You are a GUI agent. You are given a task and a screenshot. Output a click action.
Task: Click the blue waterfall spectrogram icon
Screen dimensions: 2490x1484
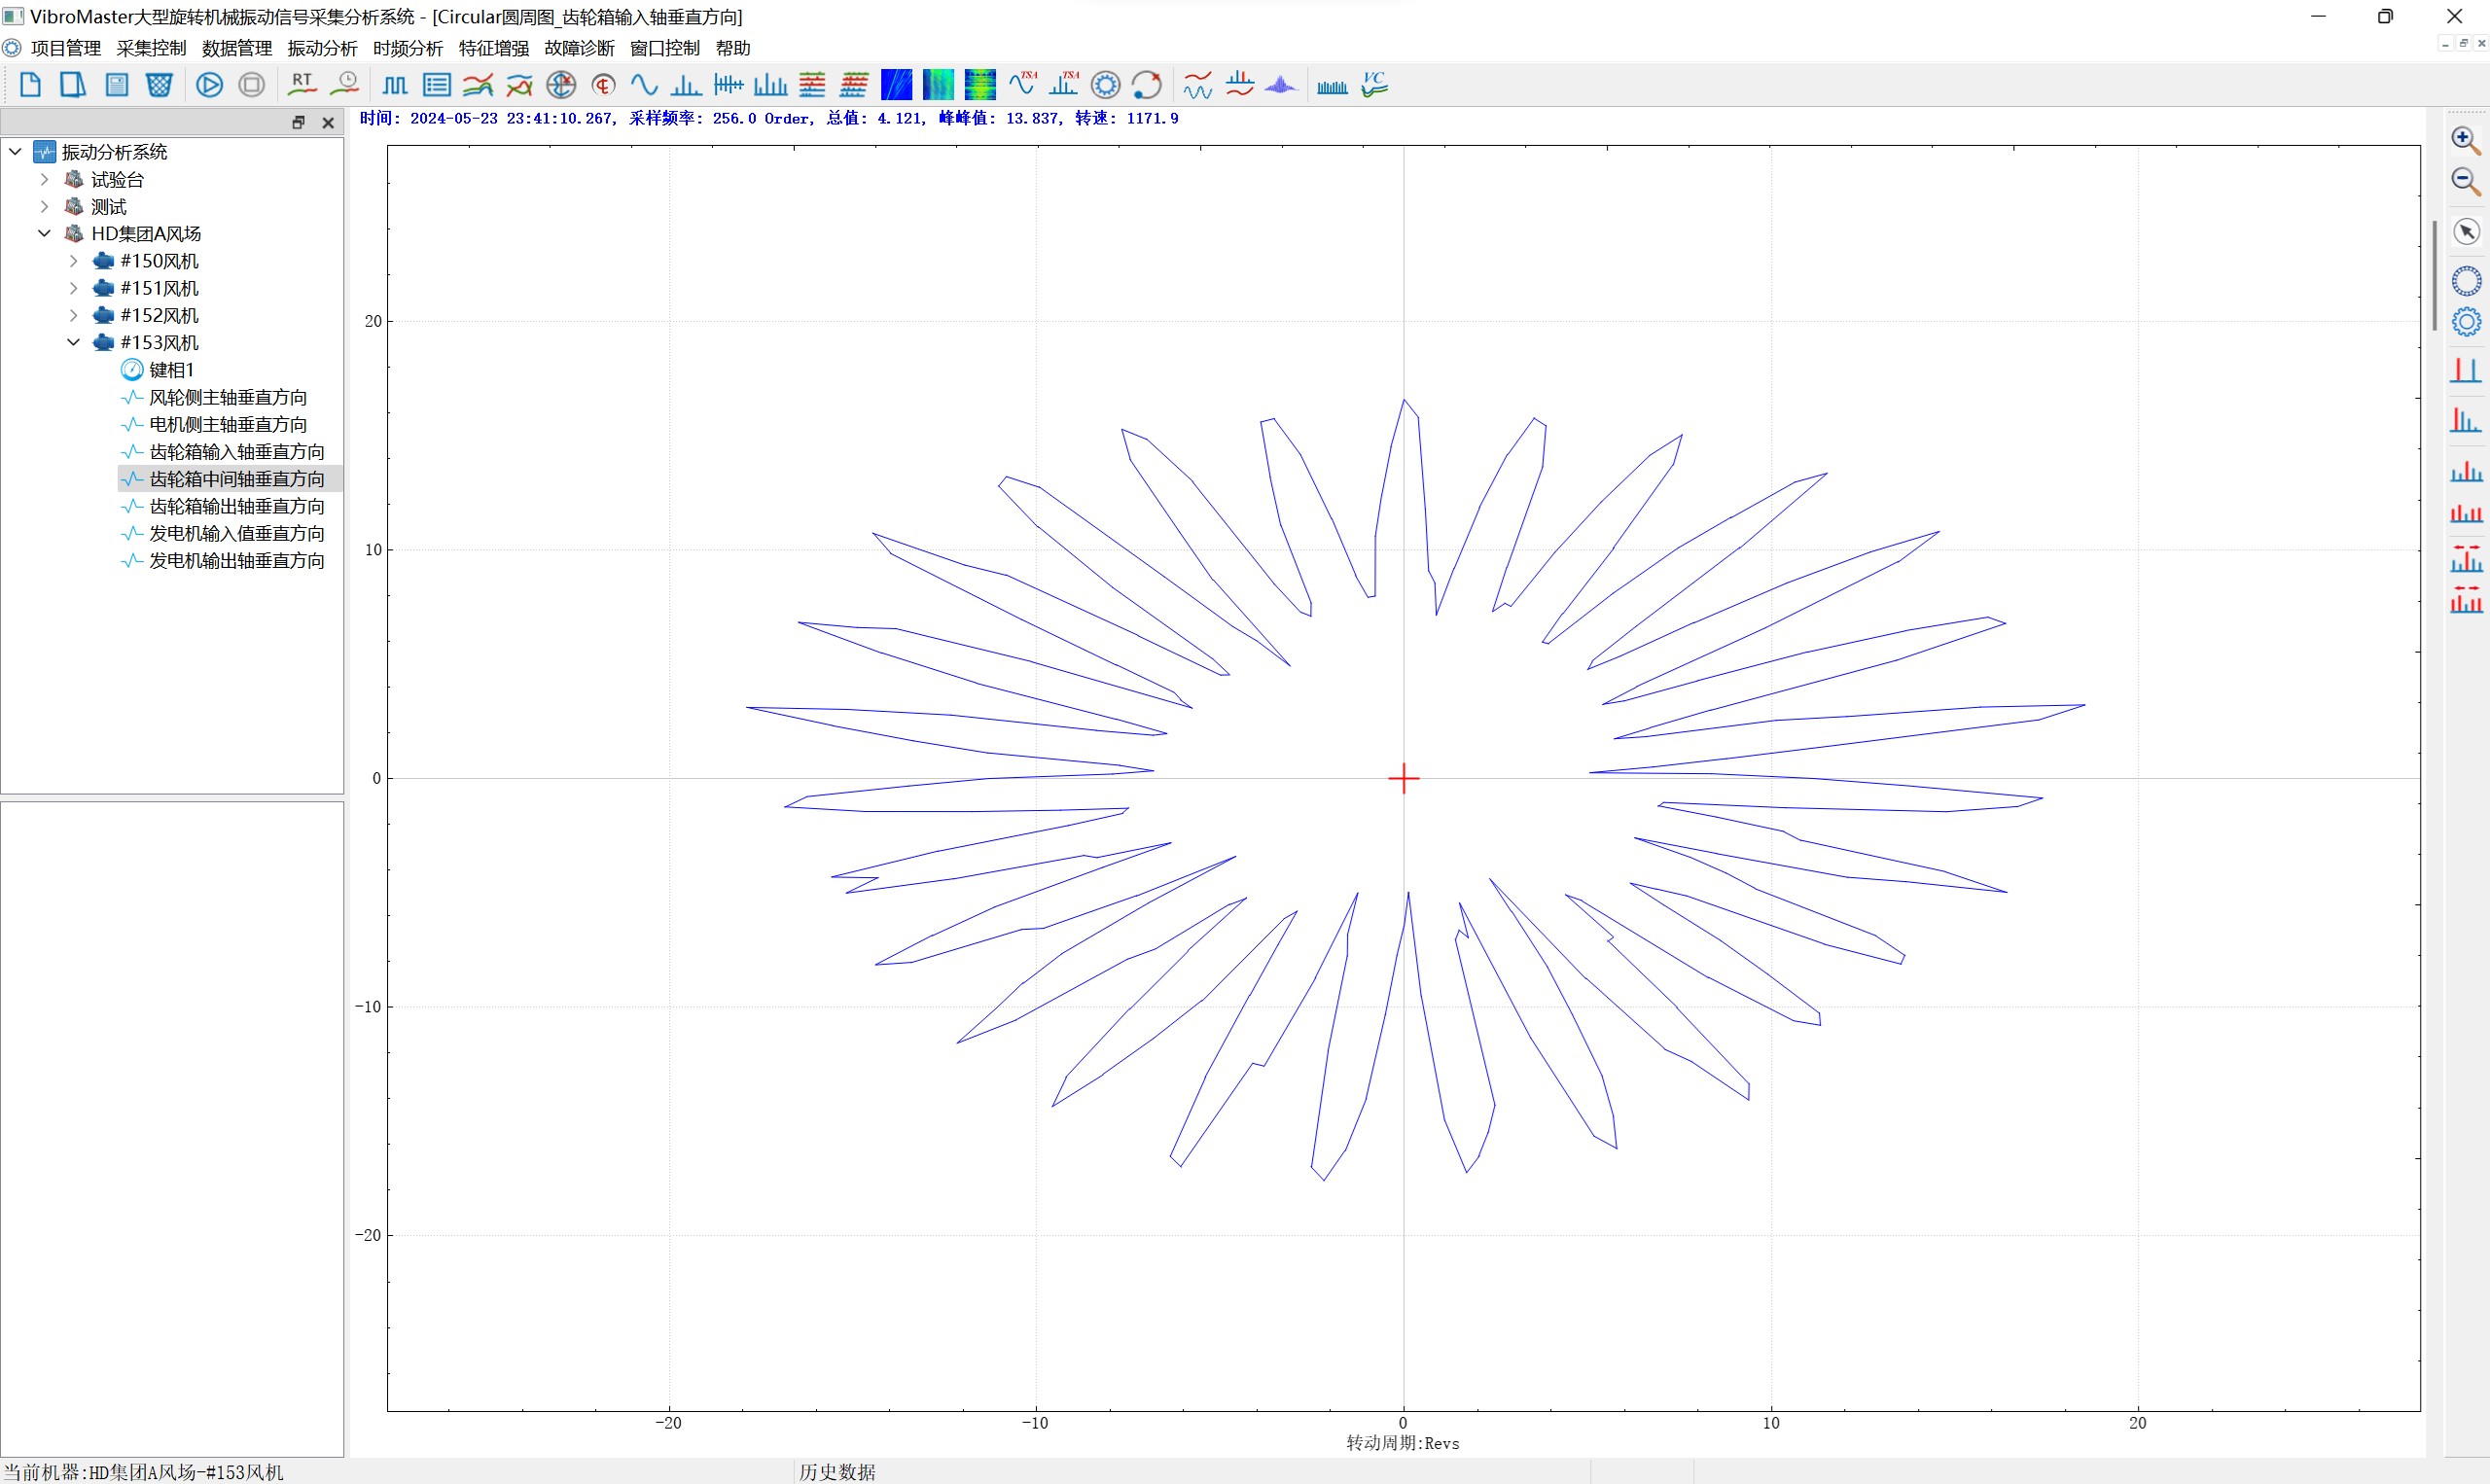click(x=896, y=85)
